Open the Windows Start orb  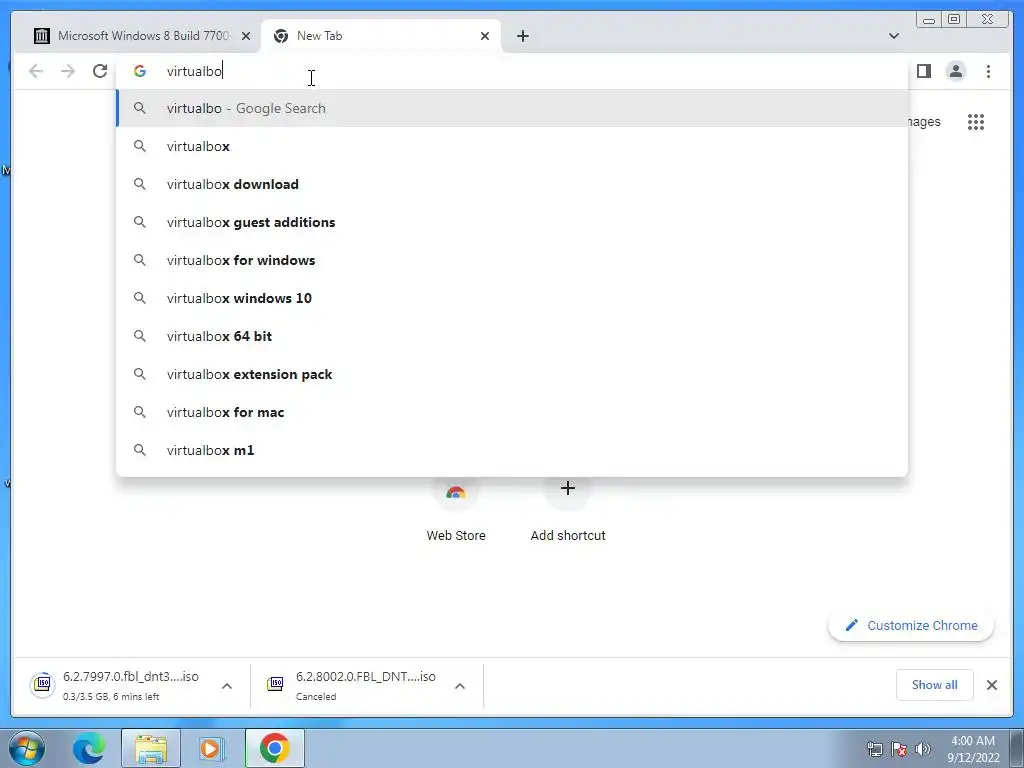(x=27, y=748)
